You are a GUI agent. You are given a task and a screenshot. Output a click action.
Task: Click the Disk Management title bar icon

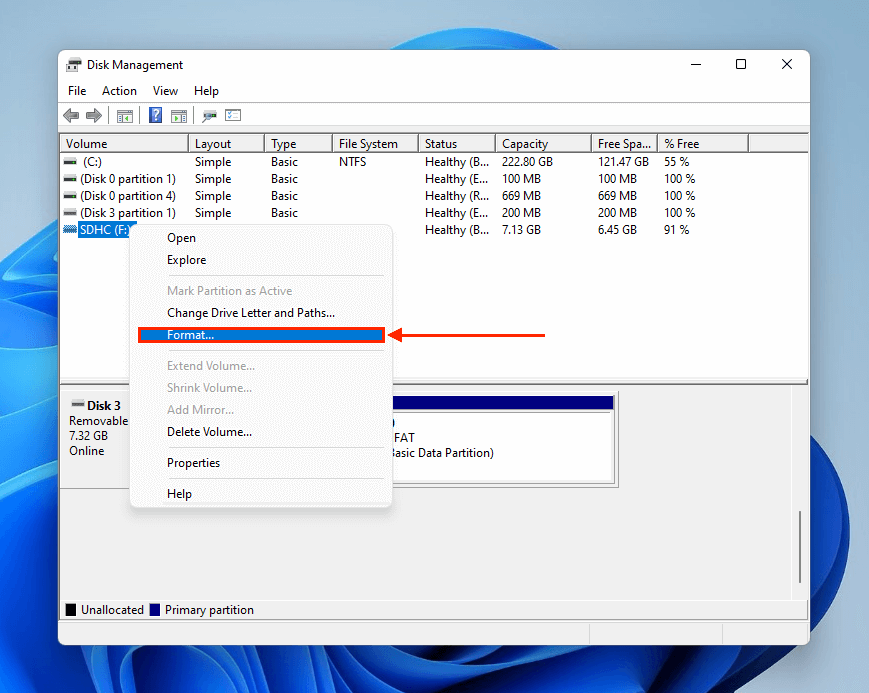pos(74,65)
